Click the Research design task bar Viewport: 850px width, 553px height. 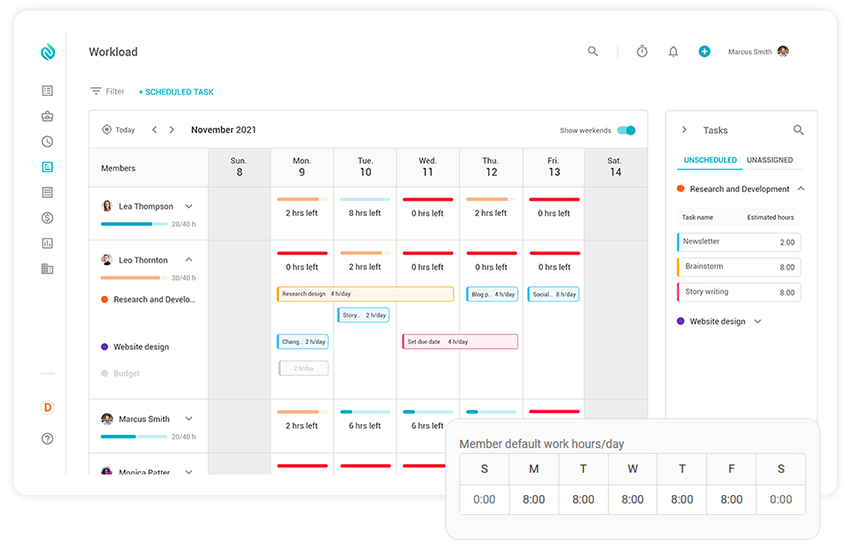(365, 294)
